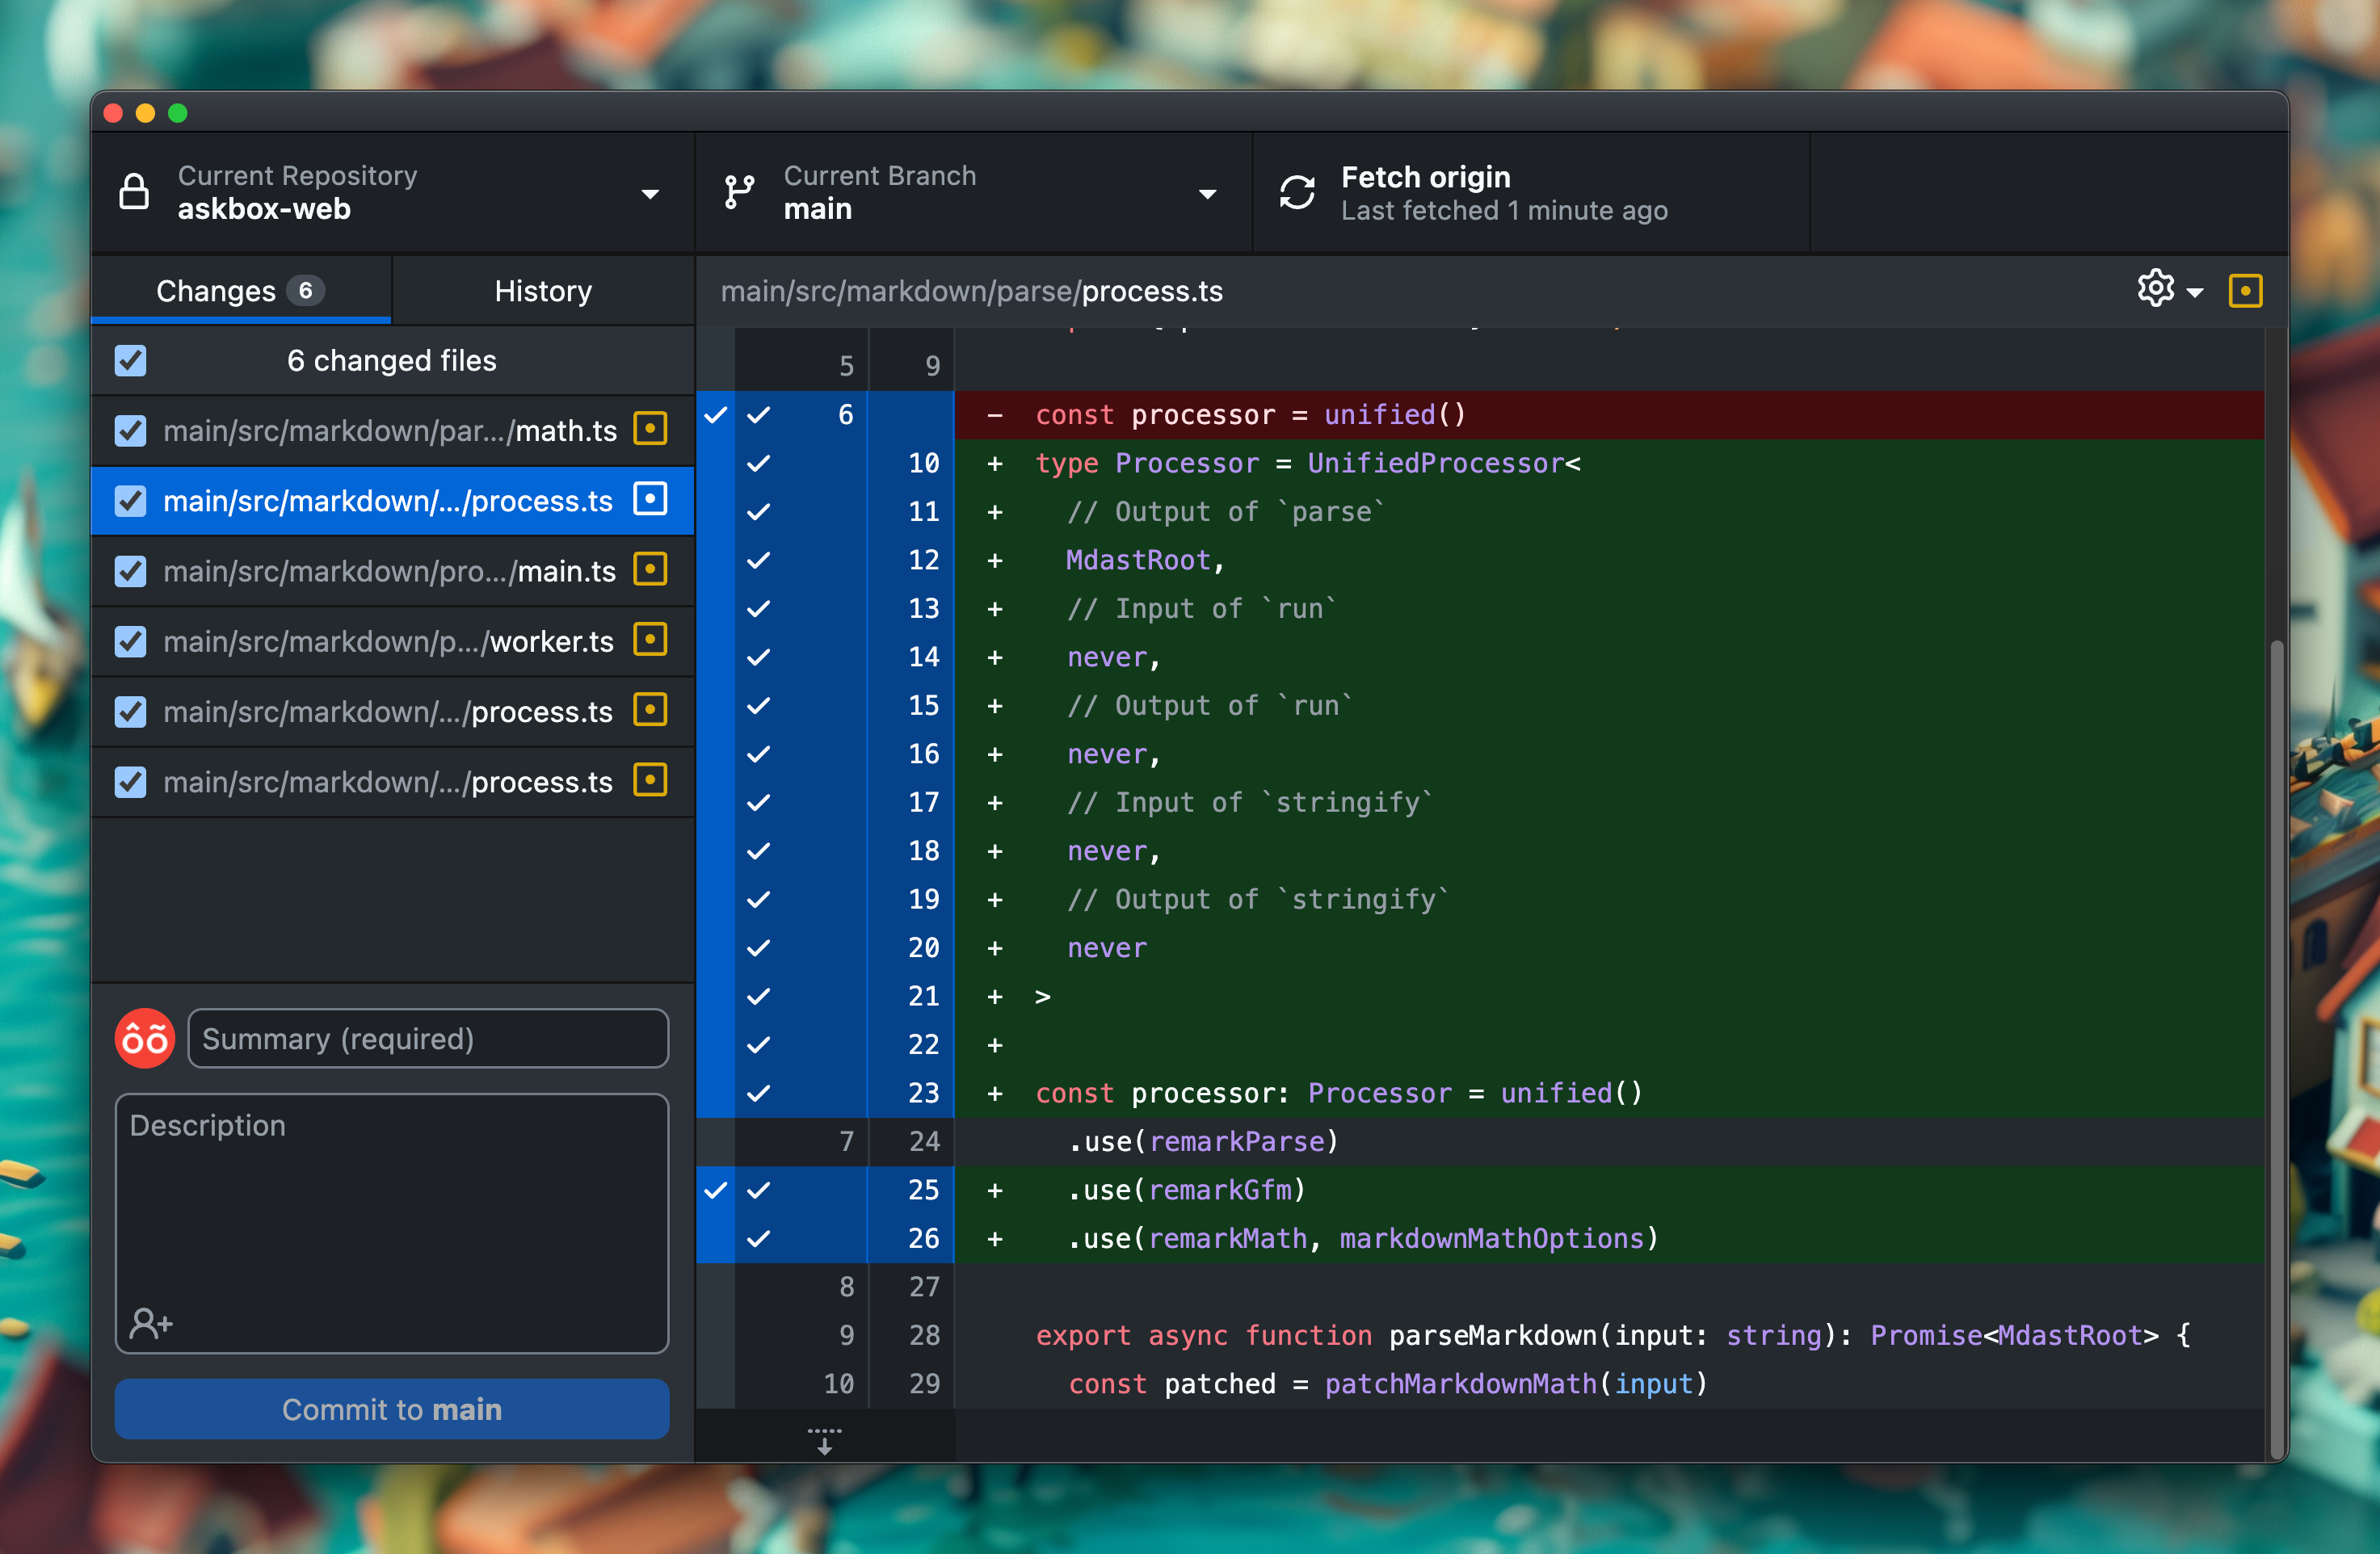
Task: Toggle line 6 removed-line checkmark
Action: [x=759, y=415]
